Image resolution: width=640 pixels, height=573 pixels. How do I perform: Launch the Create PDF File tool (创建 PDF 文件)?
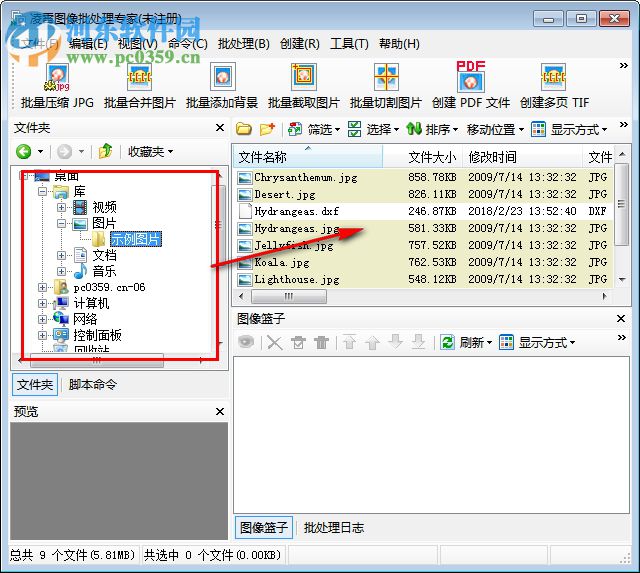pos(471,86)
